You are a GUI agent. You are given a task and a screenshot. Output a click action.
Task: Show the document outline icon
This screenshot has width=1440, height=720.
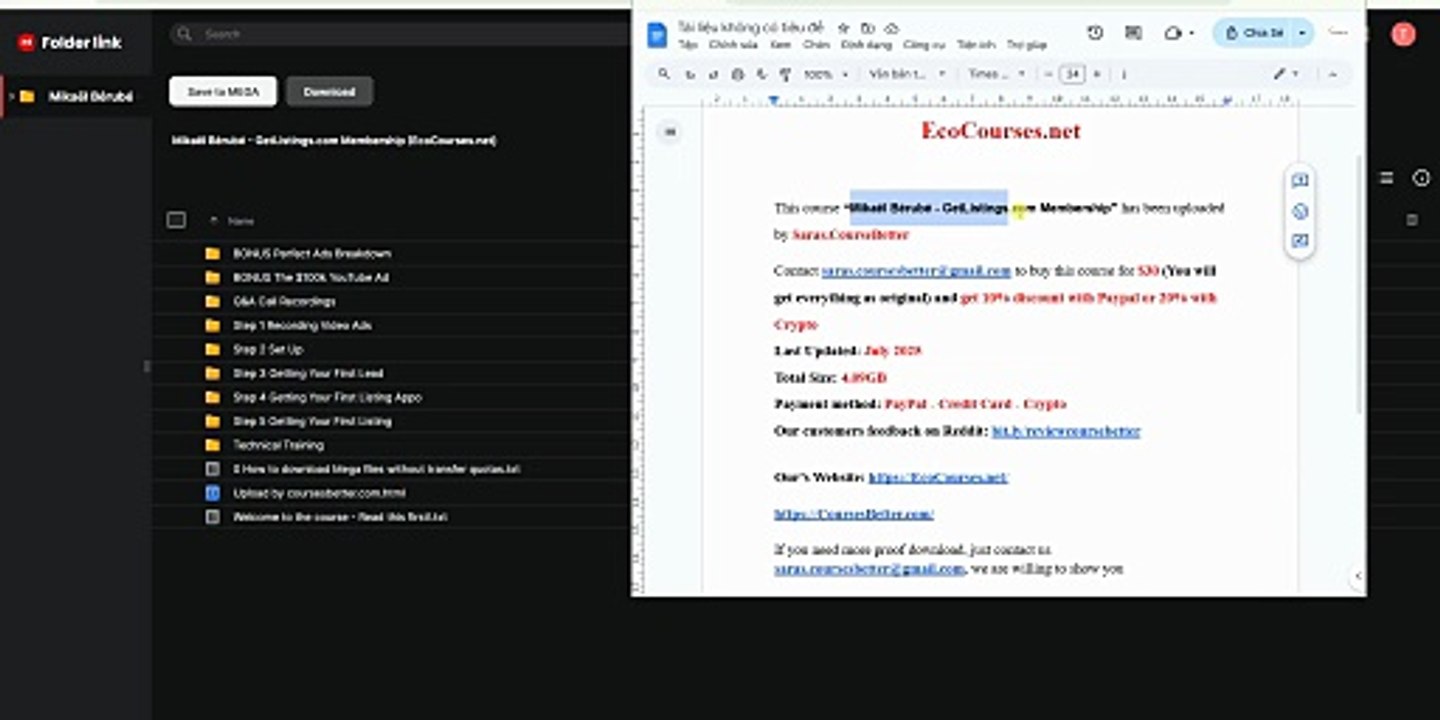[670, 131]
